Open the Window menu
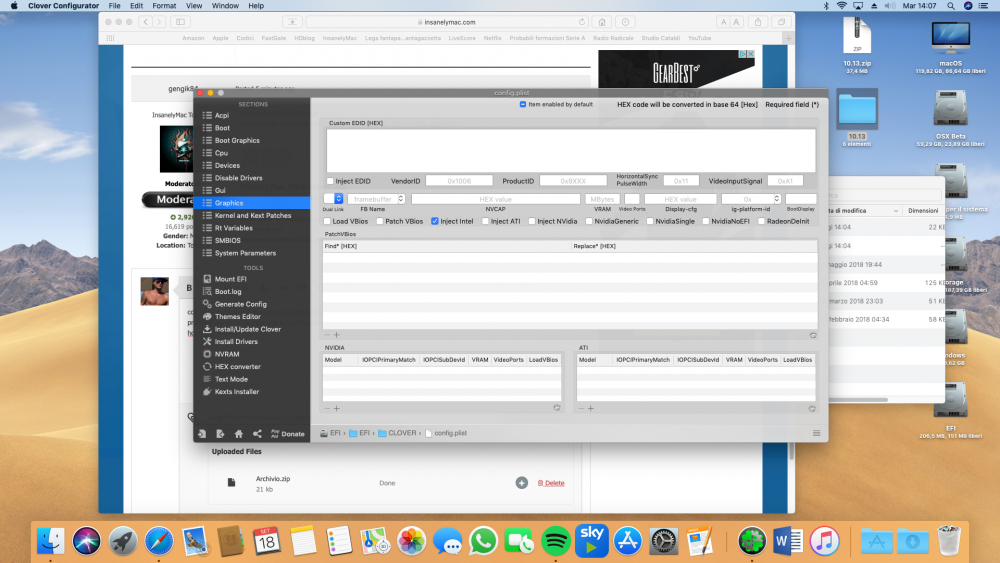The image size is (1000, 563). pyautogui.click(x=225, y=6)
